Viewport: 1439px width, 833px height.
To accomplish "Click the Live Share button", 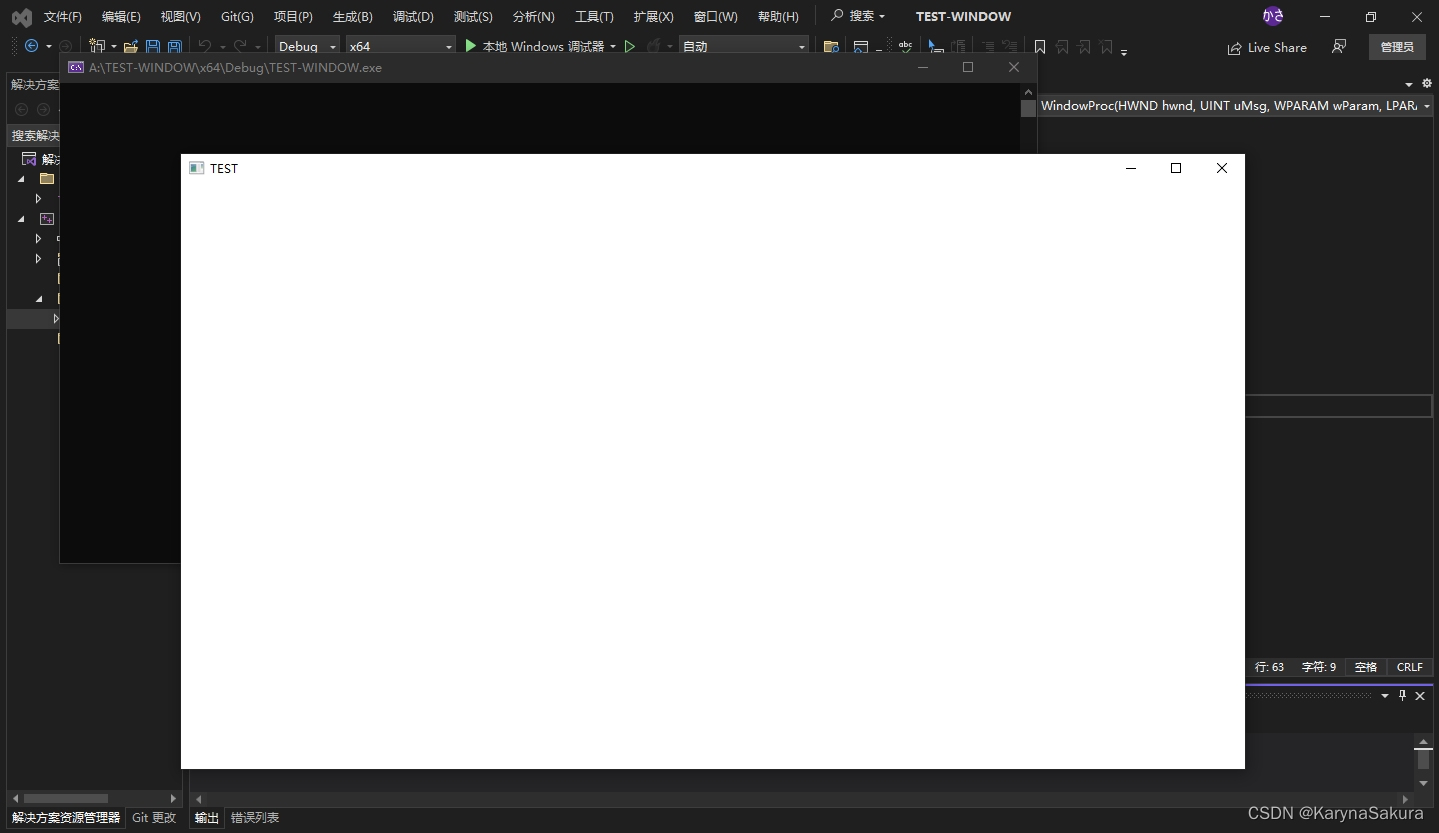I will coord(1267,47).
